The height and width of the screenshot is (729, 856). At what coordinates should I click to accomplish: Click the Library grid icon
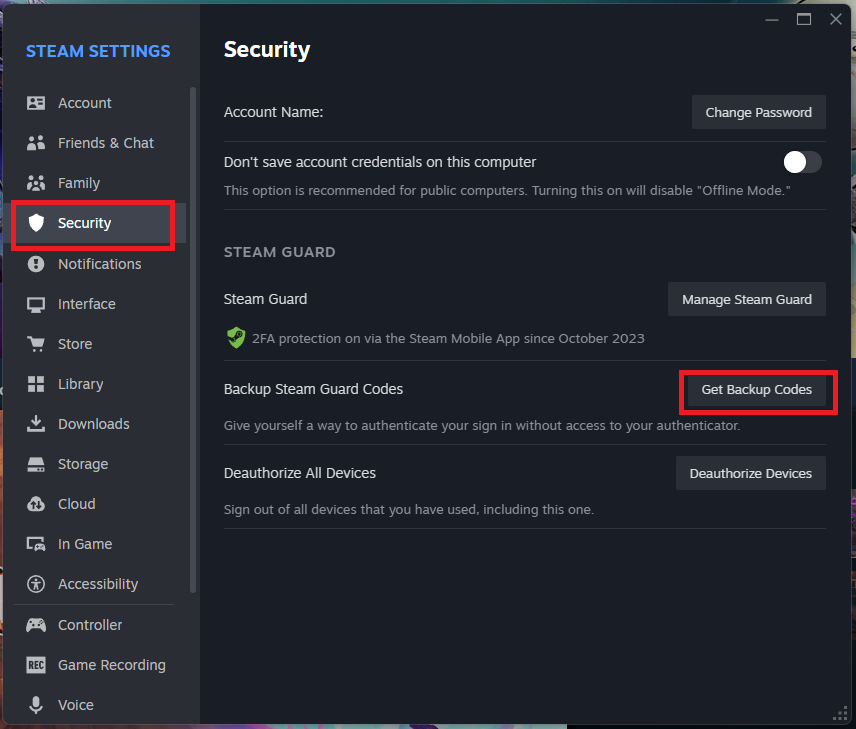pos(36,384)
